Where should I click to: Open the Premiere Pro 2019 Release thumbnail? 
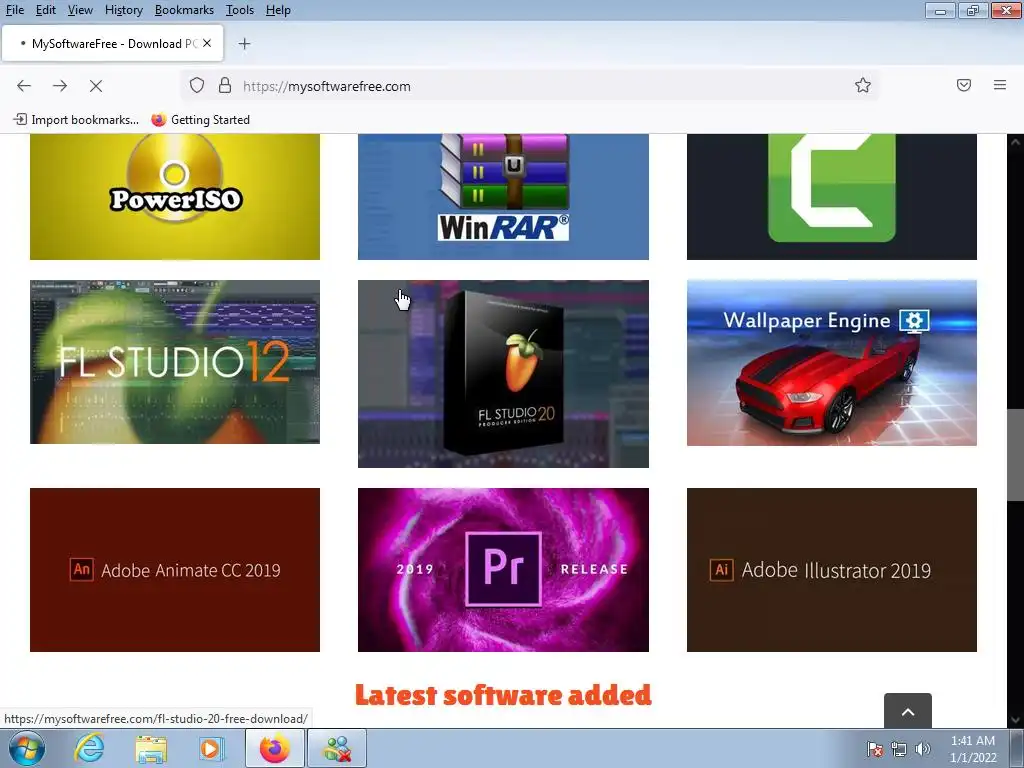pos(504,569)
